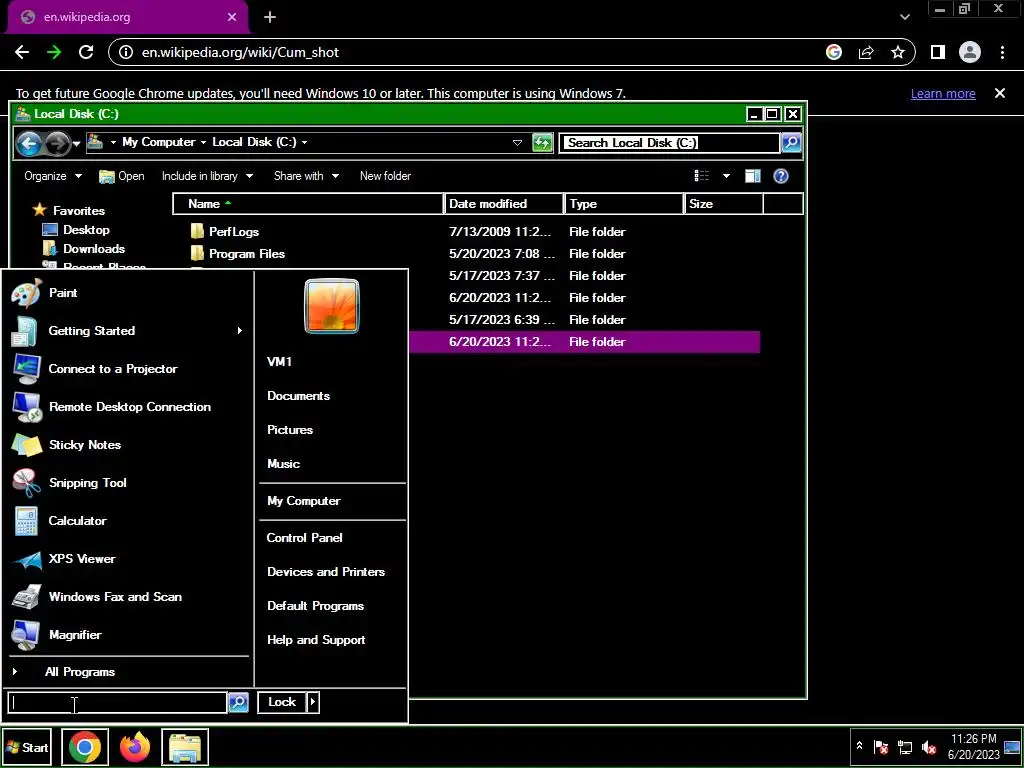Click the Start button
The height and width of the screenshot is (768, 1024).
tap(27, 747)
